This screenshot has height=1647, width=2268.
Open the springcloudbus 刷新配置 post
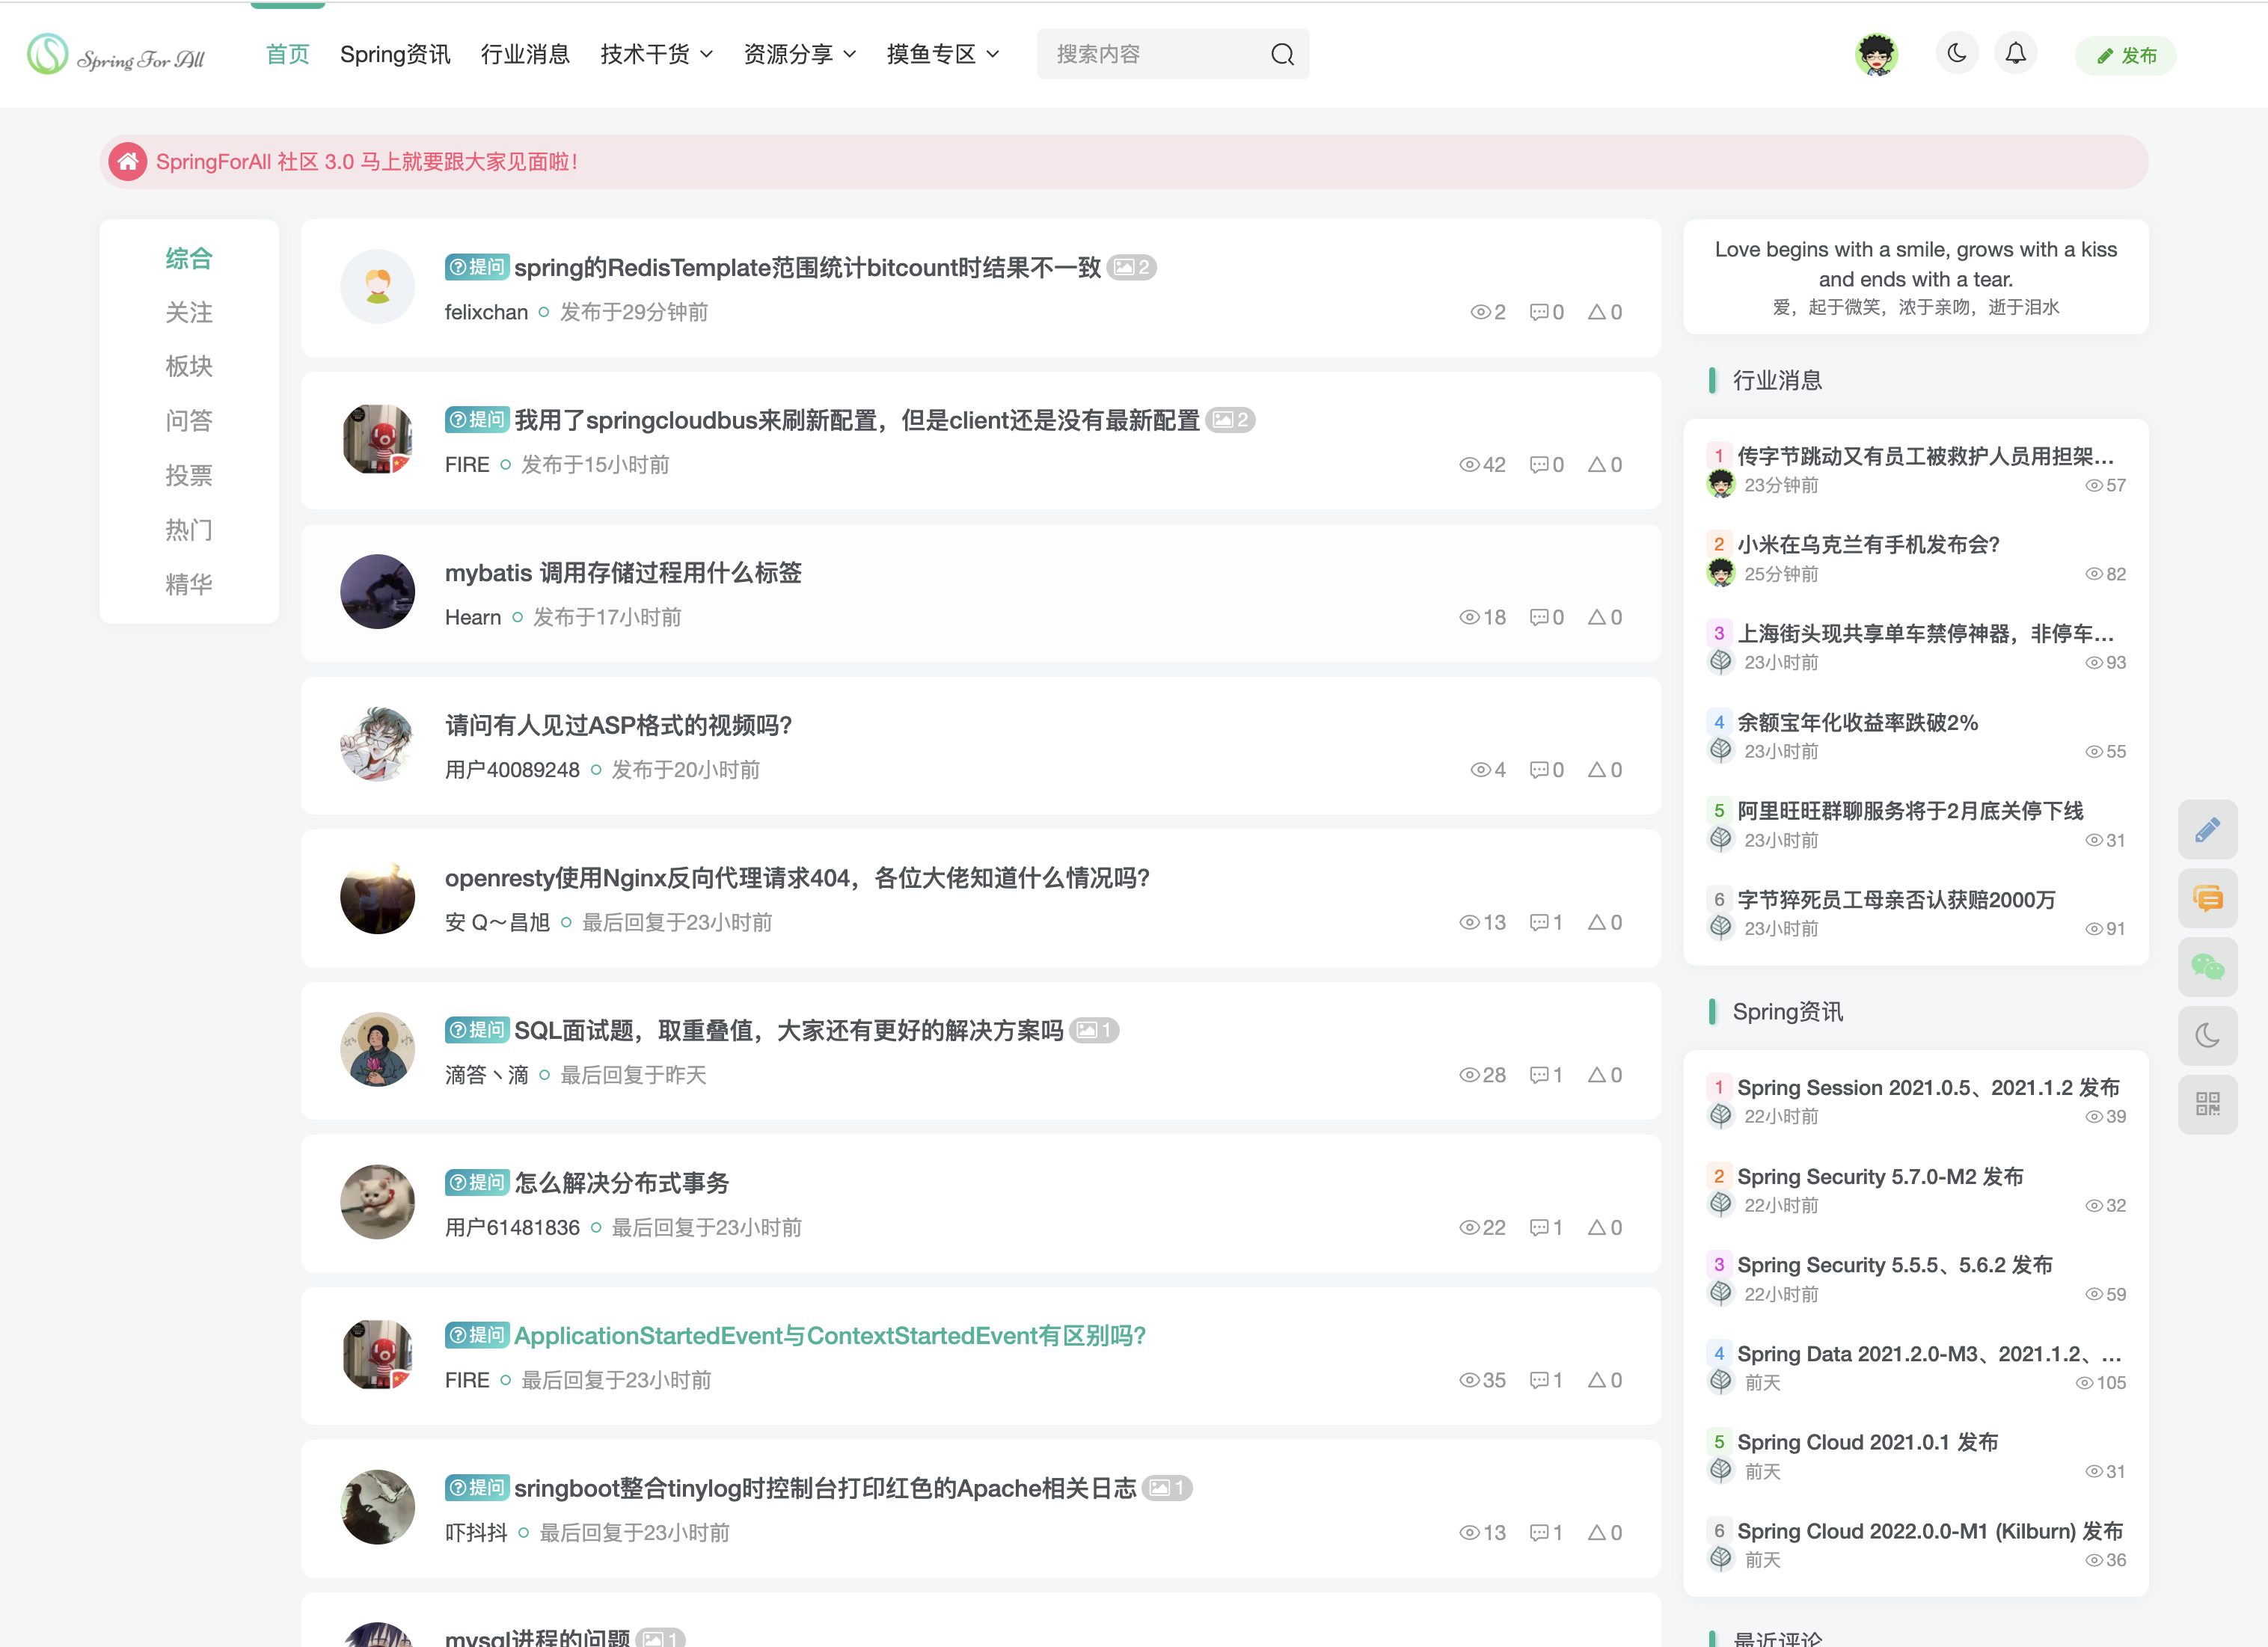[x=857, y=420]
